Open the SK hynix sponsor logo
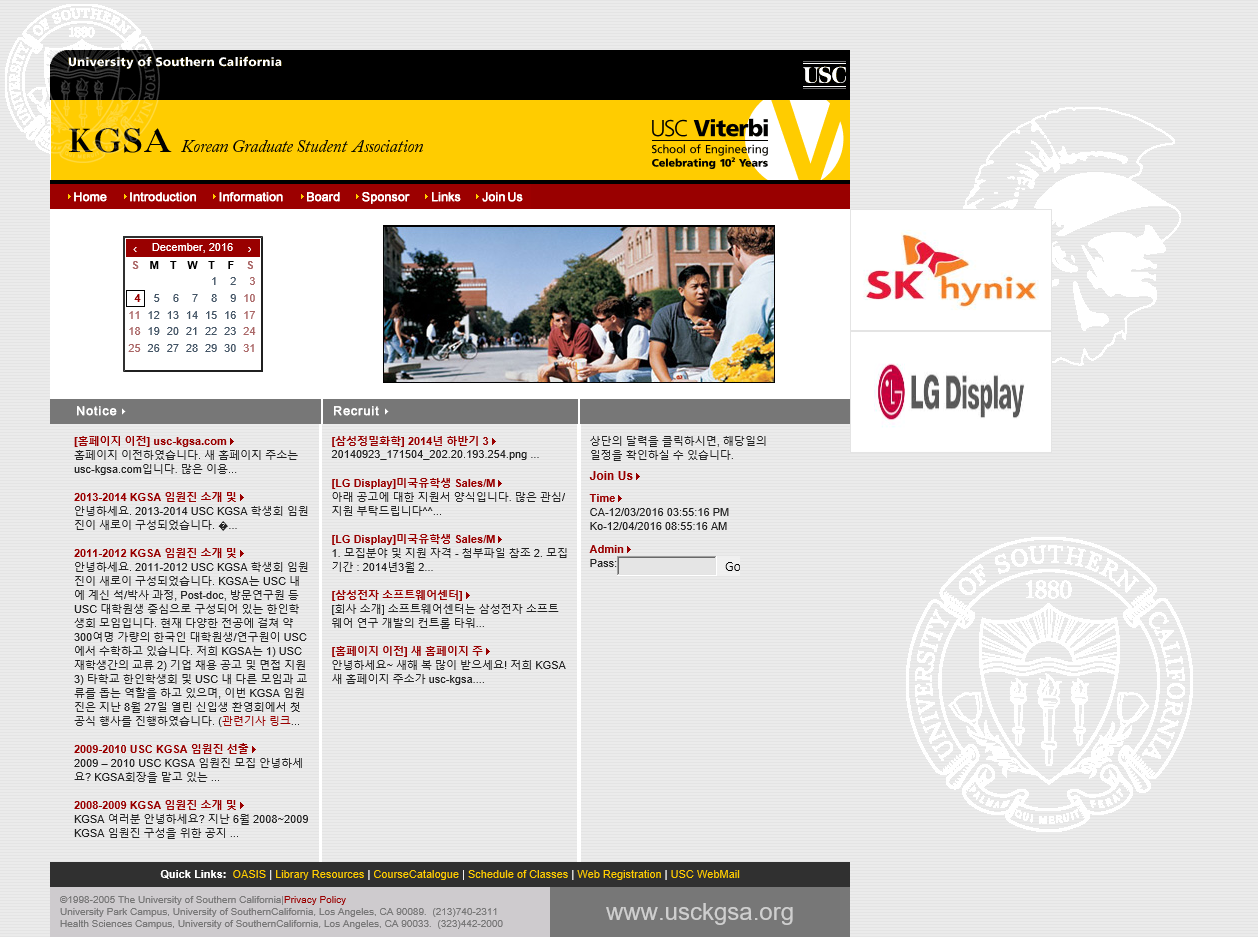1258x937 pixels. point(950,270)
